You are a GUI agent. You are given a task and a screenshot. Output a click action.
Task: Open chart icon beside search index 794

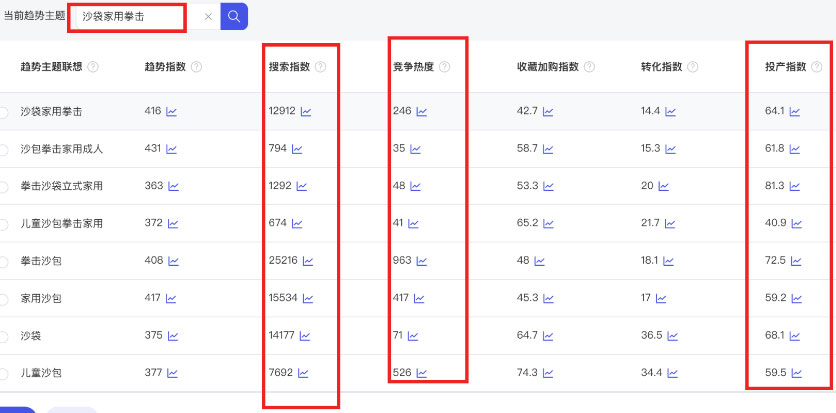coord(297,149)
